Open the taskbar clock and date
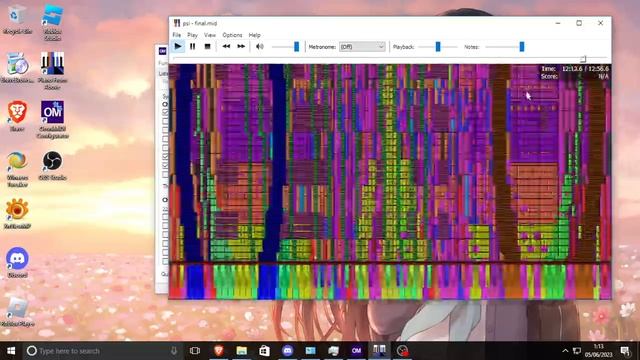 pyautogui.click(x=598, y=351)
